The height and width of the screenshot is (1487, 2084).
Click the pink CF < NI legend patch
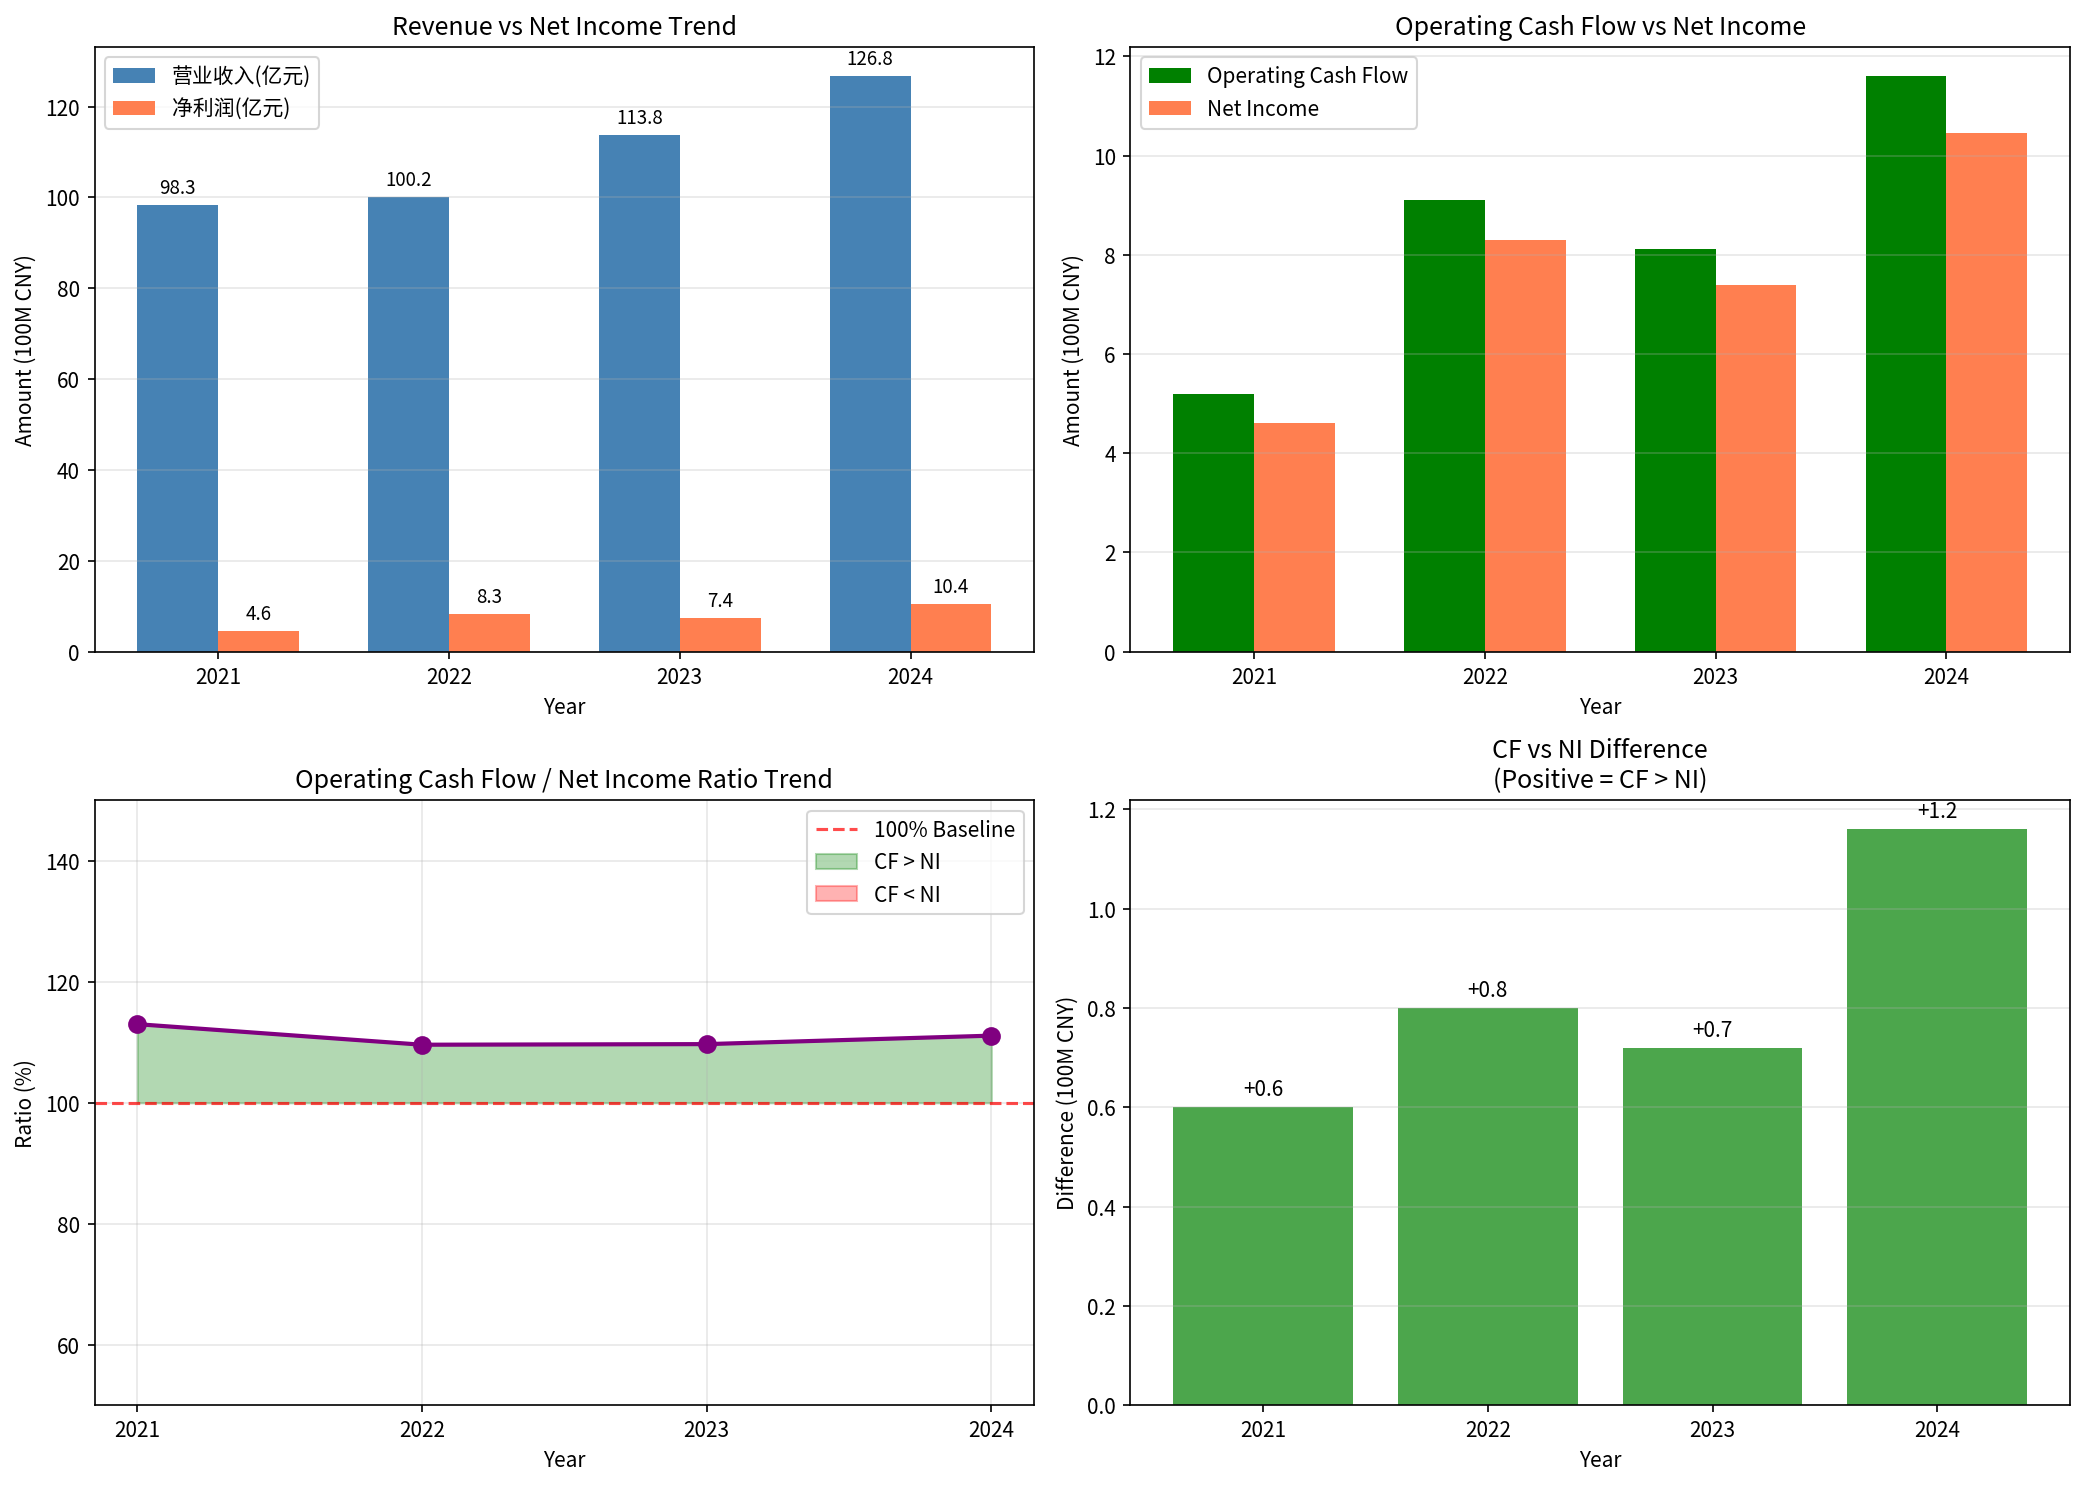(836, 894)
